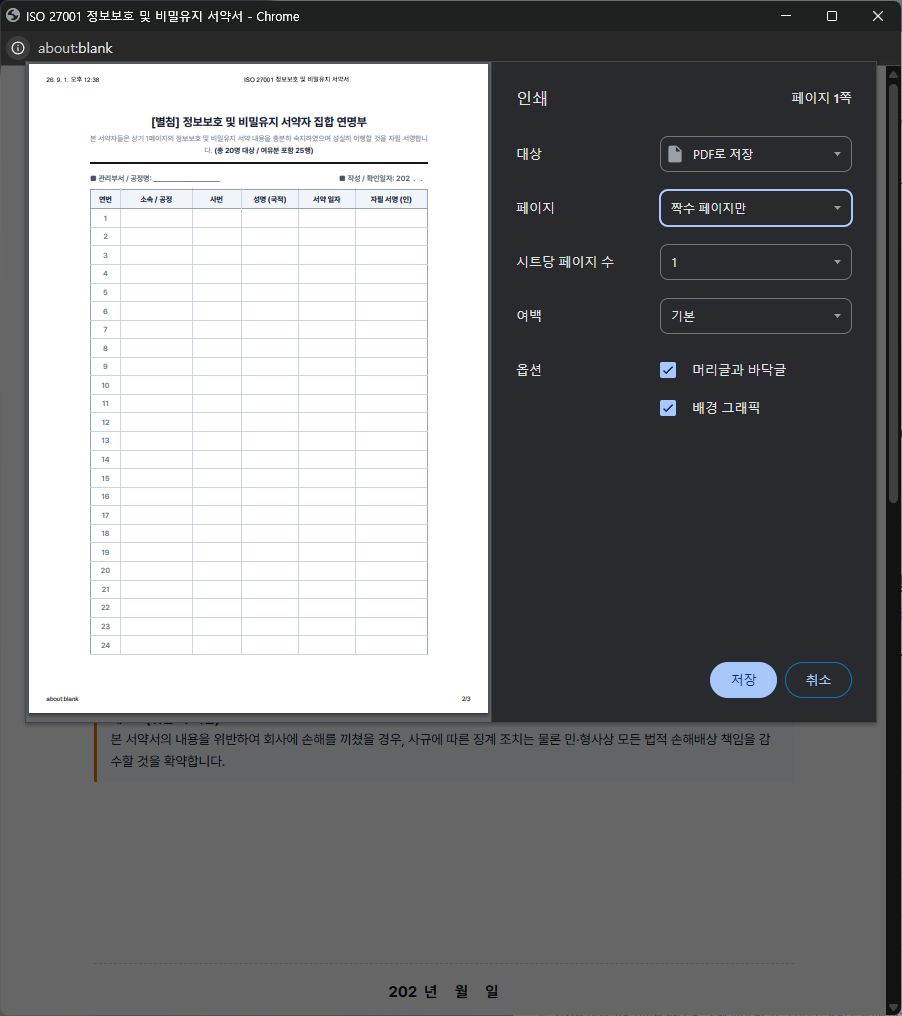Click the 시트당 페이지 수 label
This screenshot has height=1016, width=902.
[565, 262]
